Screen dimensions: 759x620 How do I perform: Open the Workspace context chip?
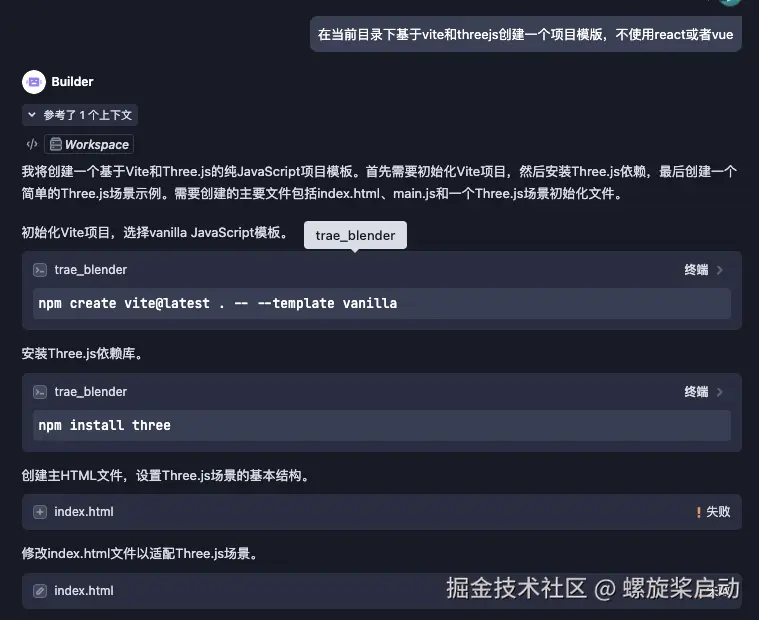89,144
